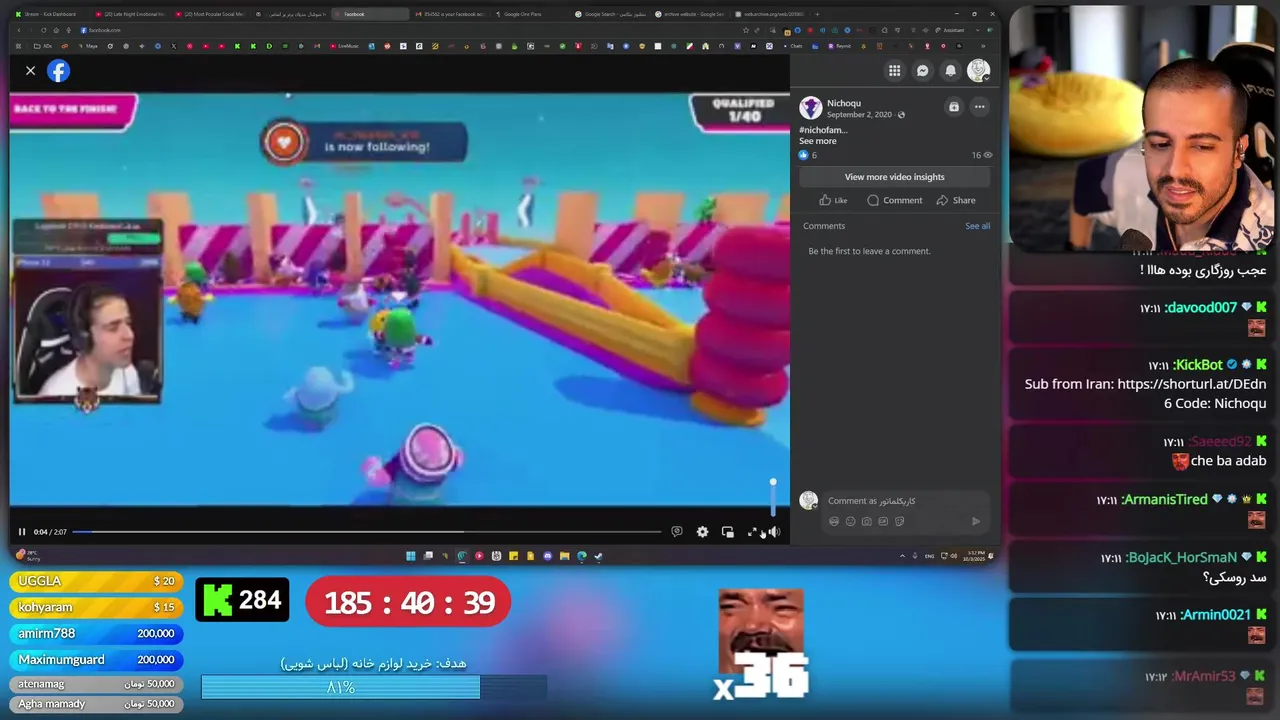
Task: Switch to Late Night Emotional tab
Action: coord(129,14)
